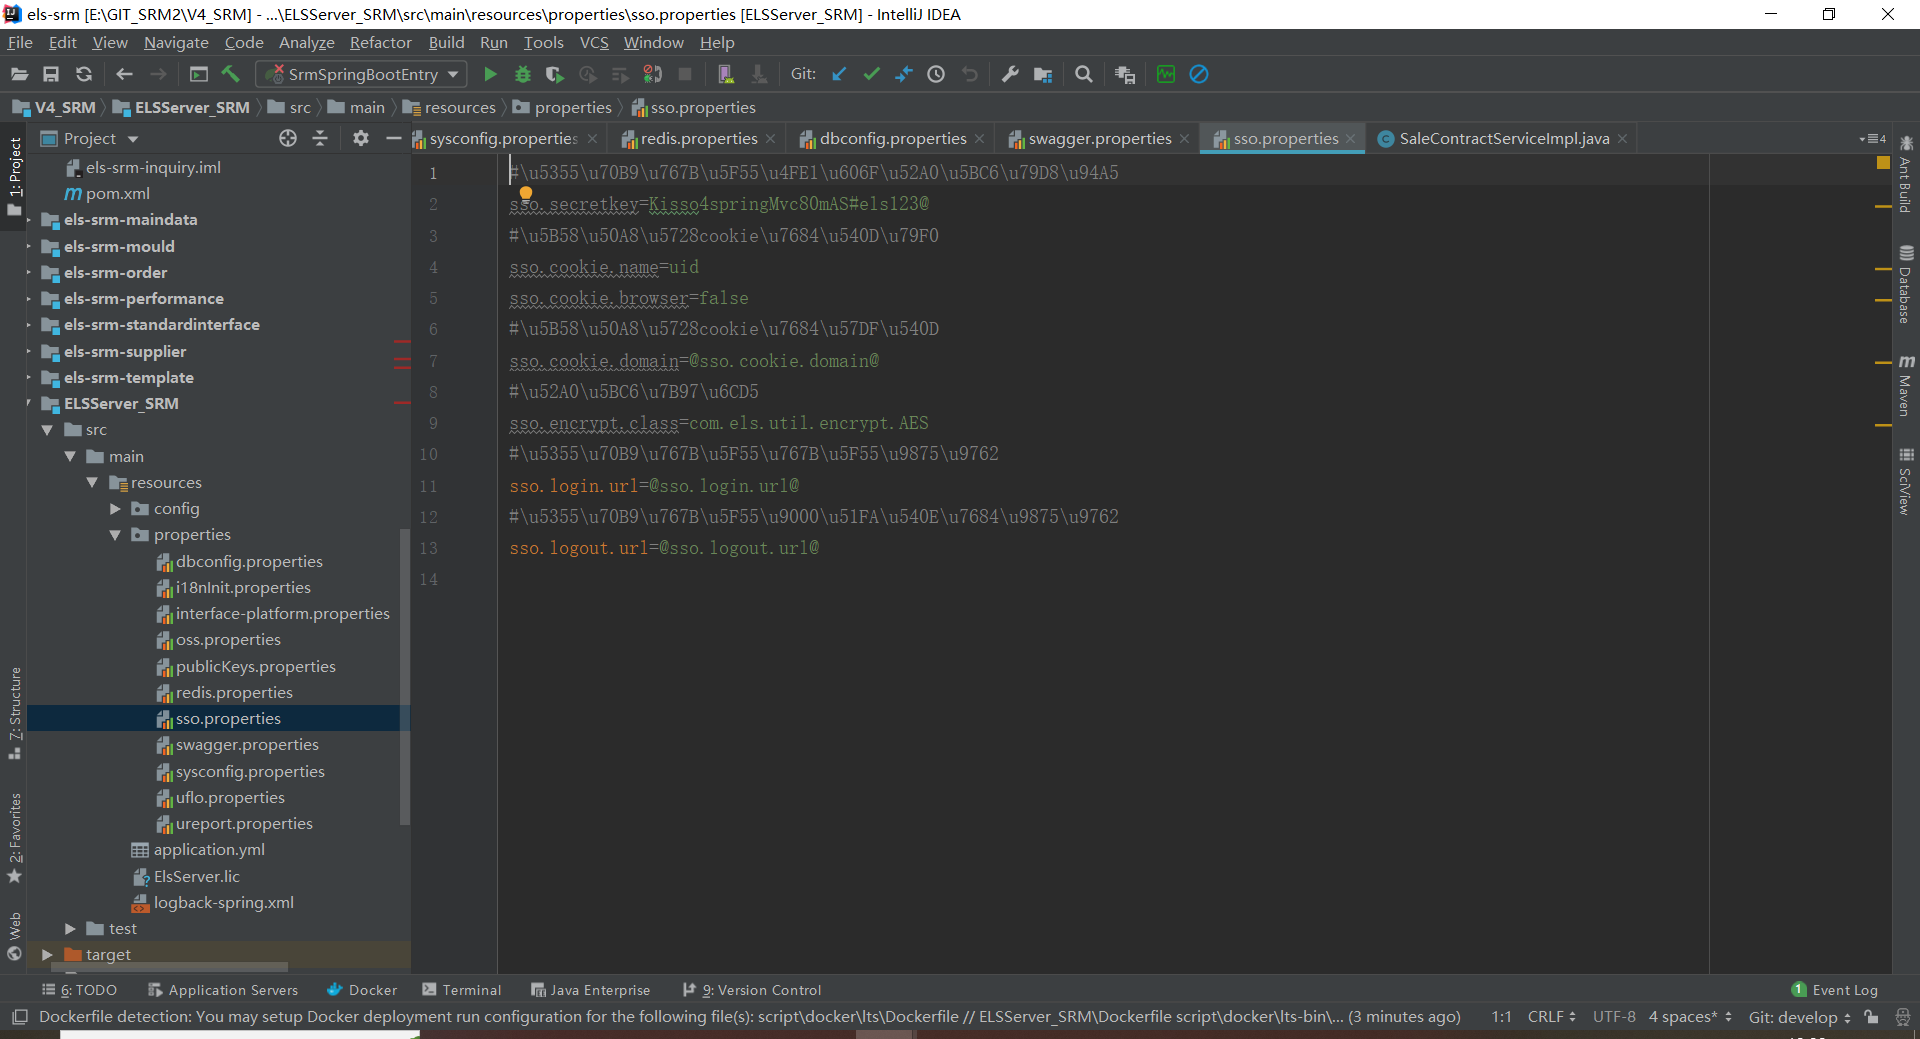1920x1039 pixels.
Task: Open the VCS menu
Action: point(594,42)
